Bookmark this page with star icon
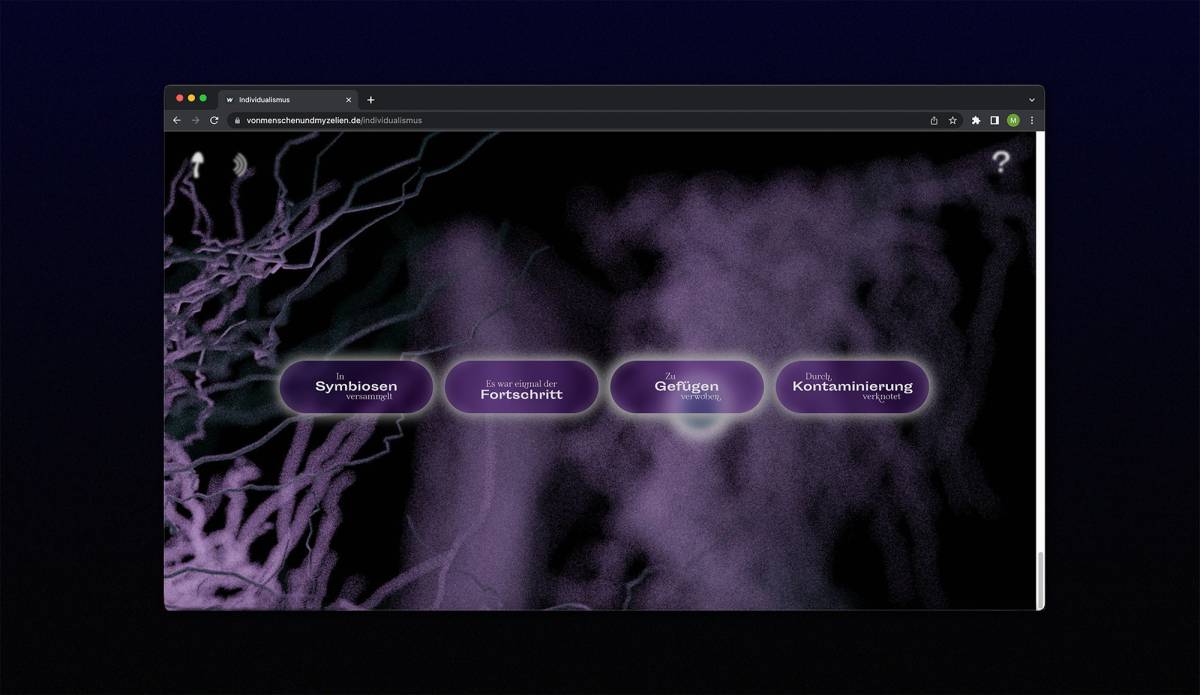This screenshot has width=1200, height=695. [953, 120]
